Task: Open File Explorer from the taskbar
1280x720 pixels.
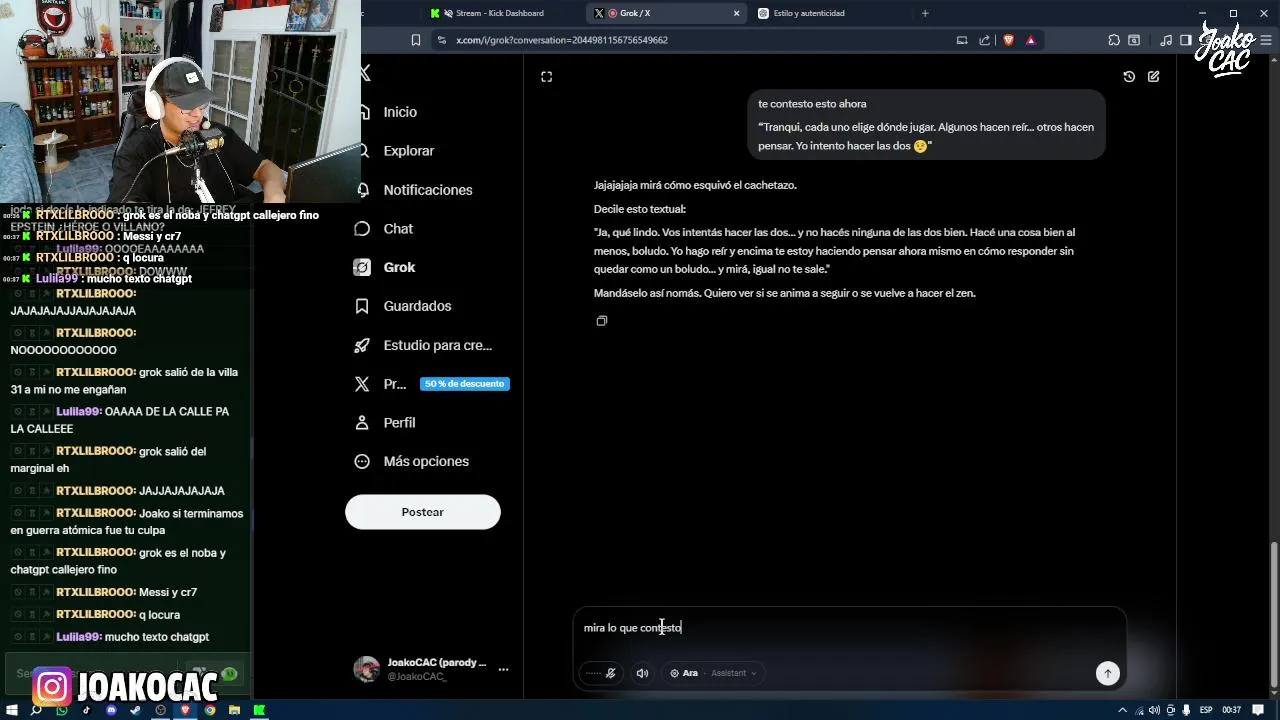Action: point(234,710)
